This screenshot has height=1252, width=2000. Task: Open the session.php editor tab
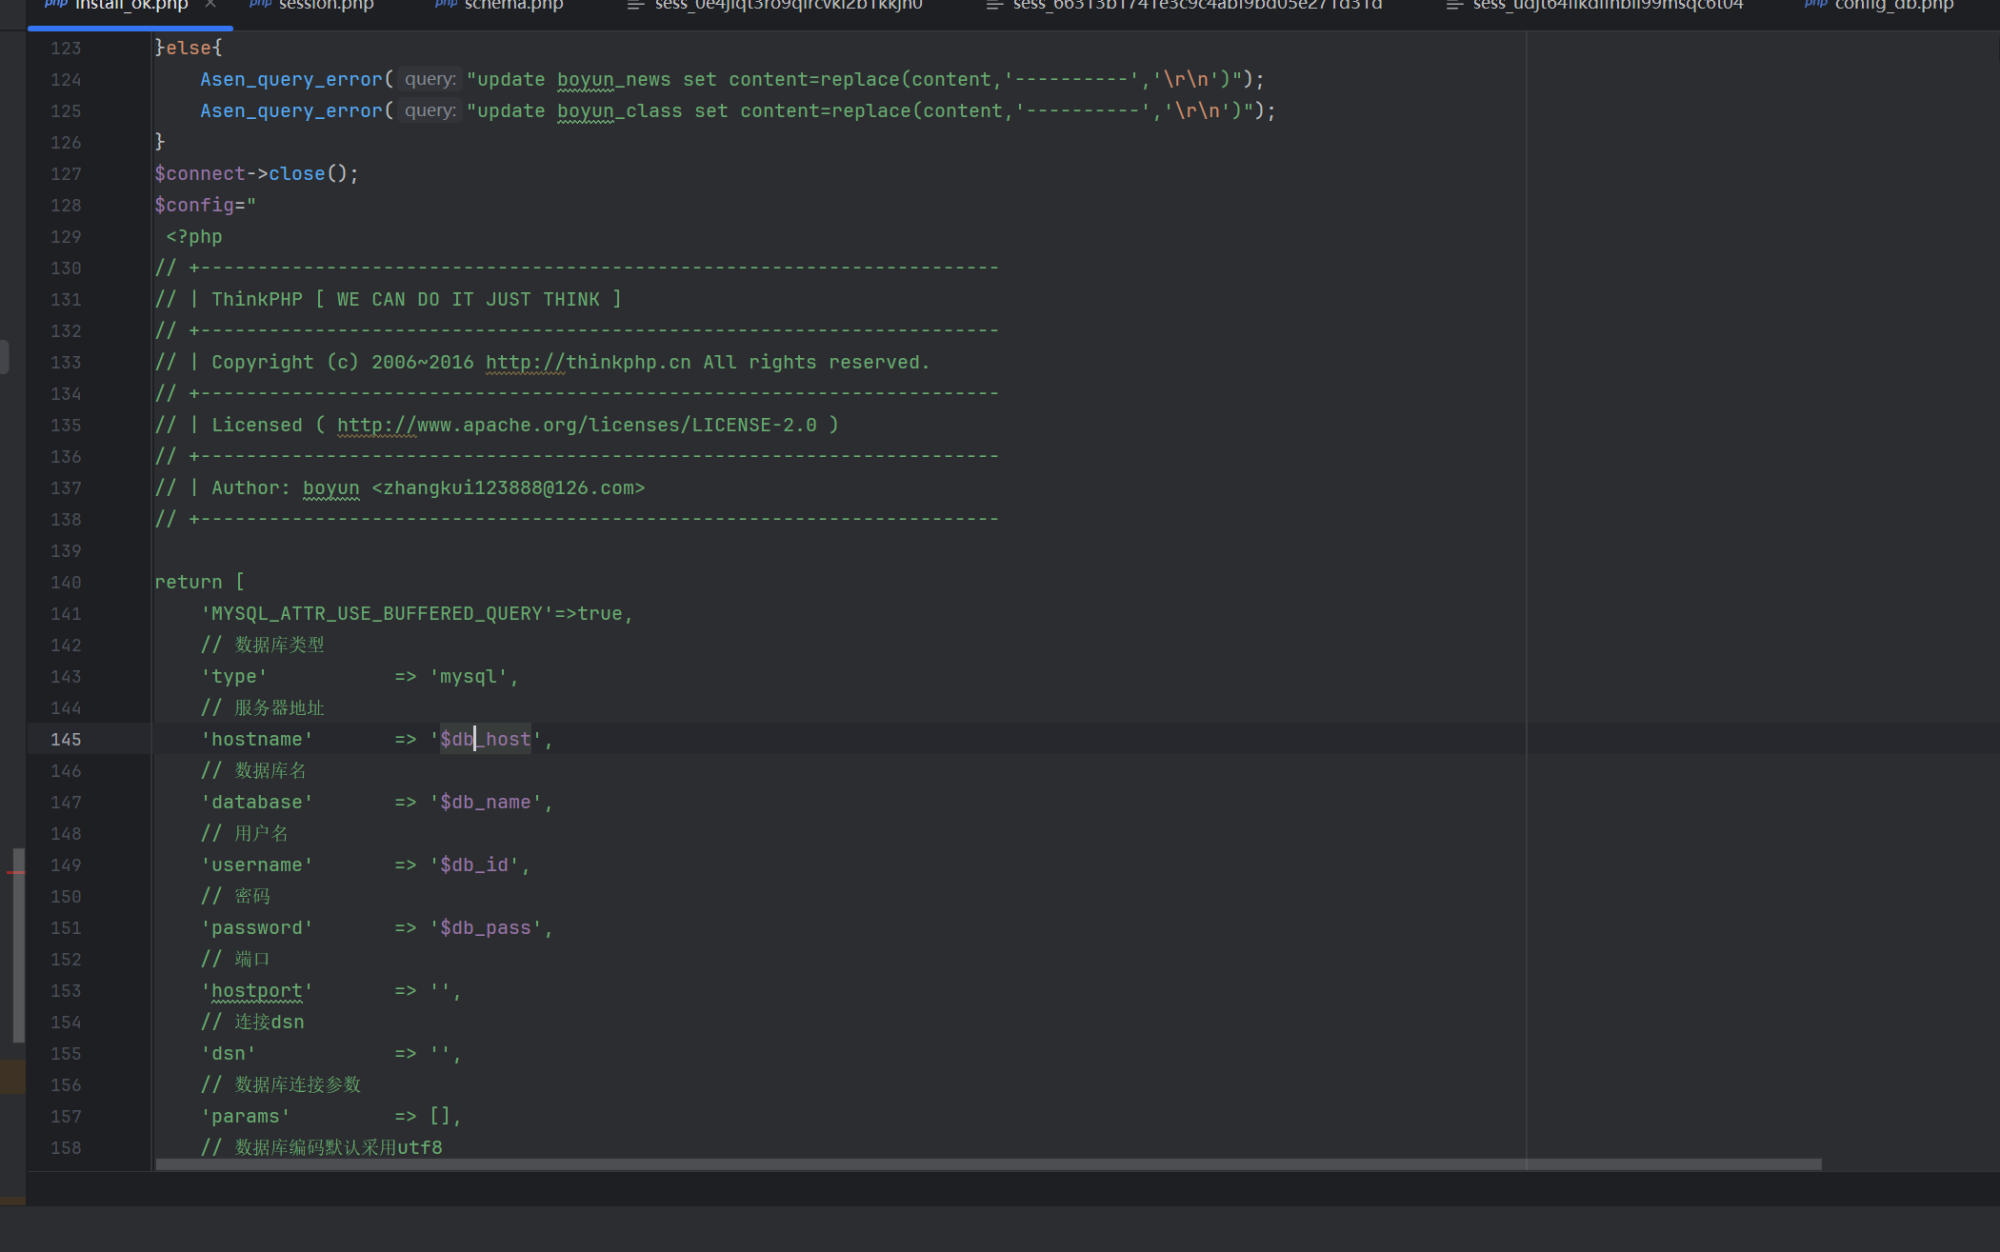click(x=312, y=6)
